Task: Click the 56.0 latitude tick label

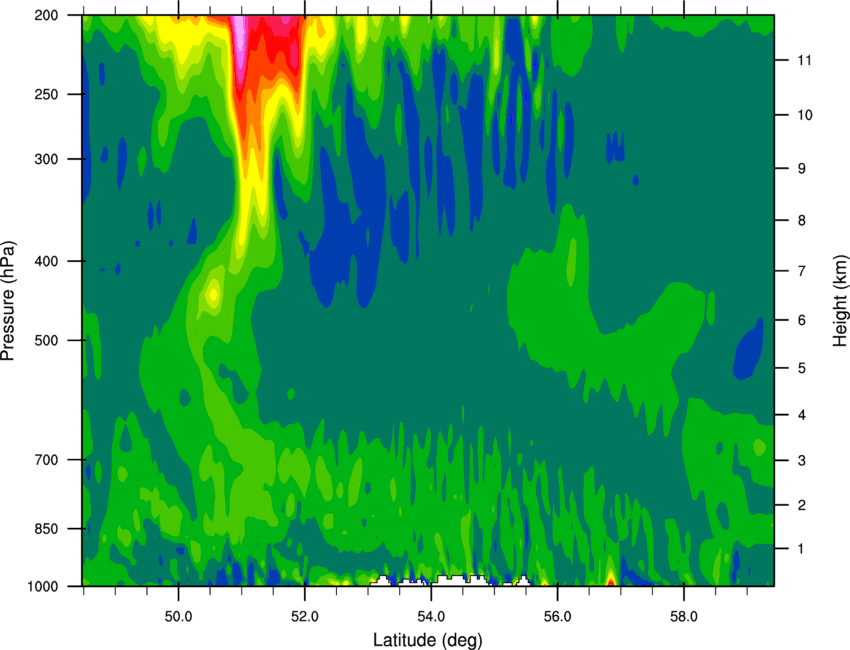Action: click(557, 617)
